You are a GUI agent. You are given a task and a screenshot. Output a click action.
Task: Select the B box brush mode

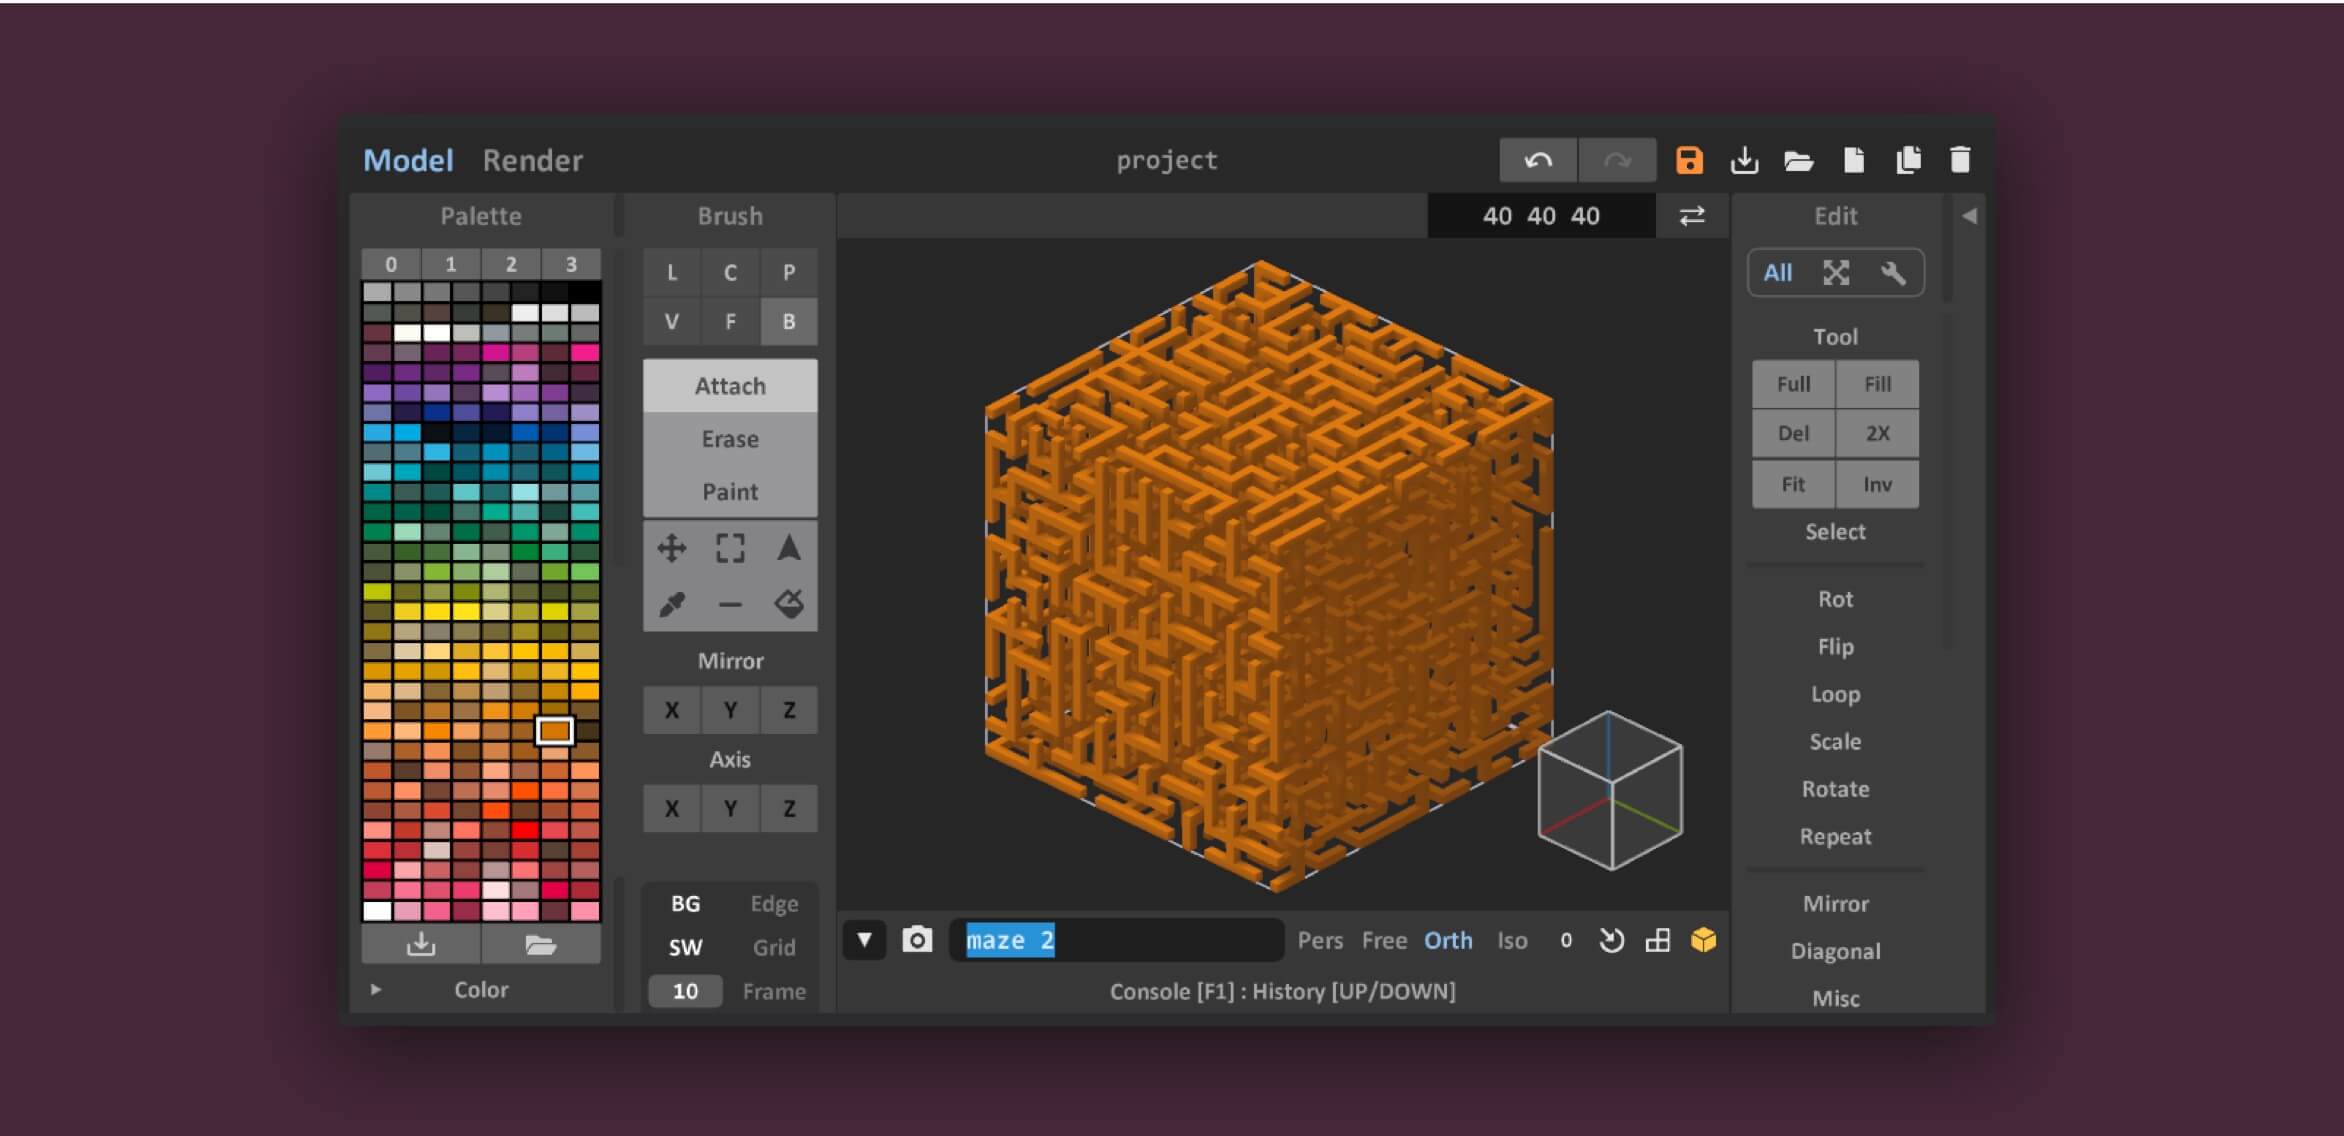789,321
